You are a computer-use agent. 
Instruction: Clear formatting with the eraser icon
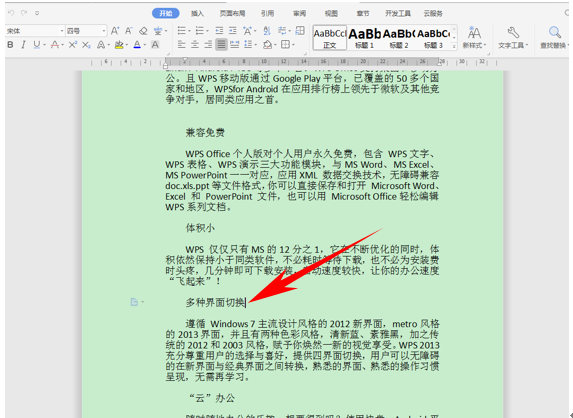143,31
